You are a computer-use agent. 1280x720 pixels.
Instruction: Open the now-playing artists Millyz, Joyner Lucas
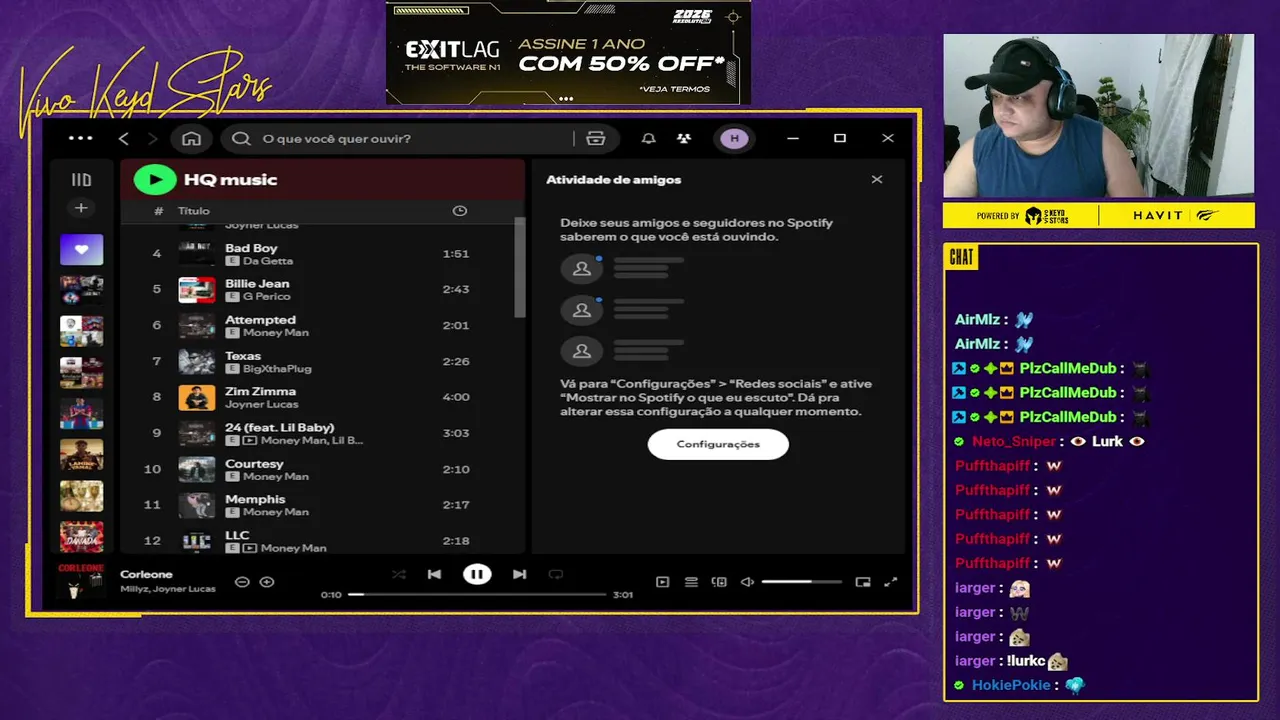[x=168, y=589]
